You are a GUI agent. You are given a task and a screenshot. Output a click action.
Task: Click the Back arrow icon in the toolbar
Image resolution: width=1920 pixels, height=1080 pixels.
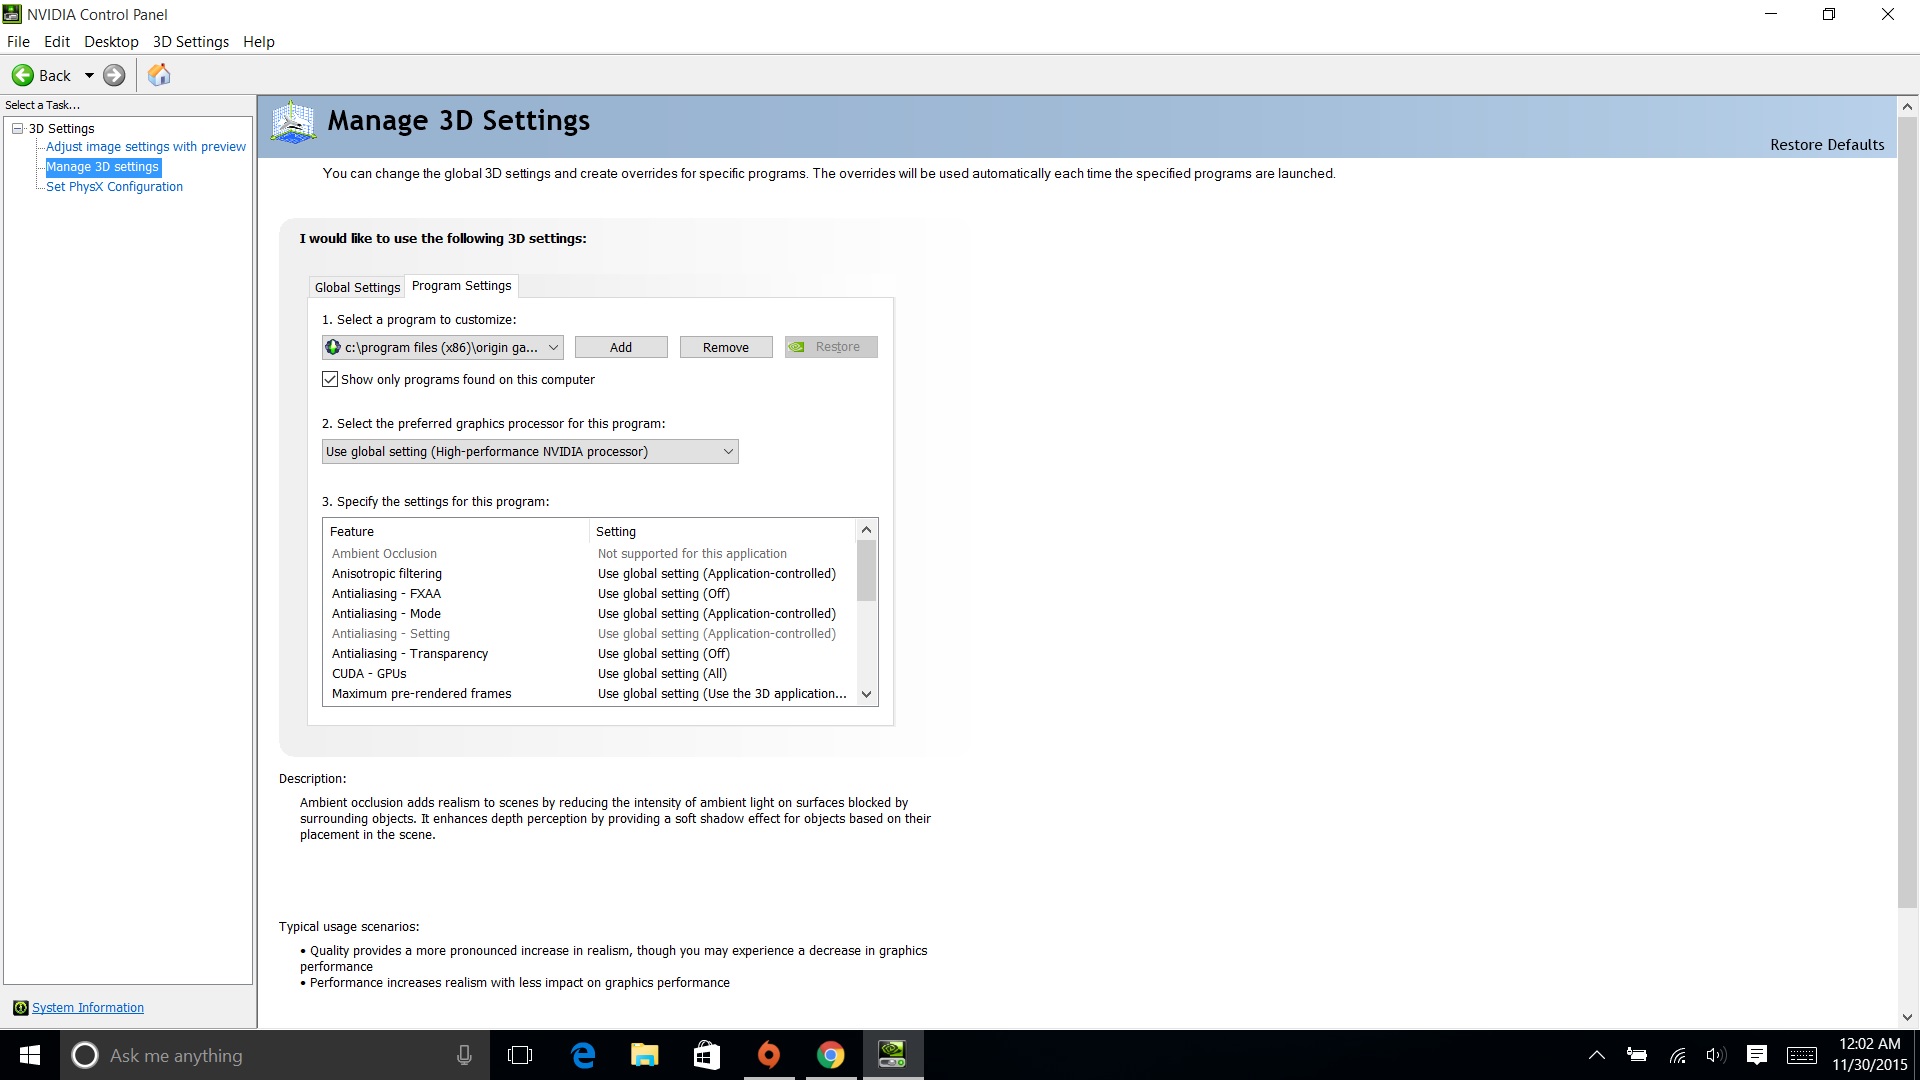click(22, 75)
